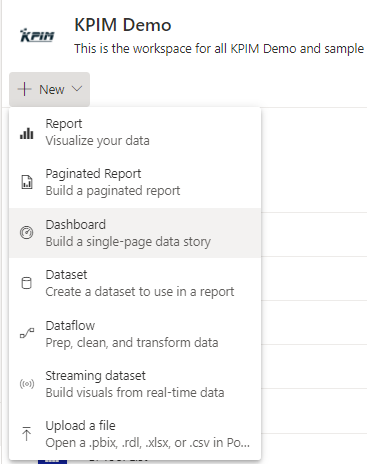367x464 pixels.
Task: Click the KPIM Demo workspace title
Action: [123, 25]
